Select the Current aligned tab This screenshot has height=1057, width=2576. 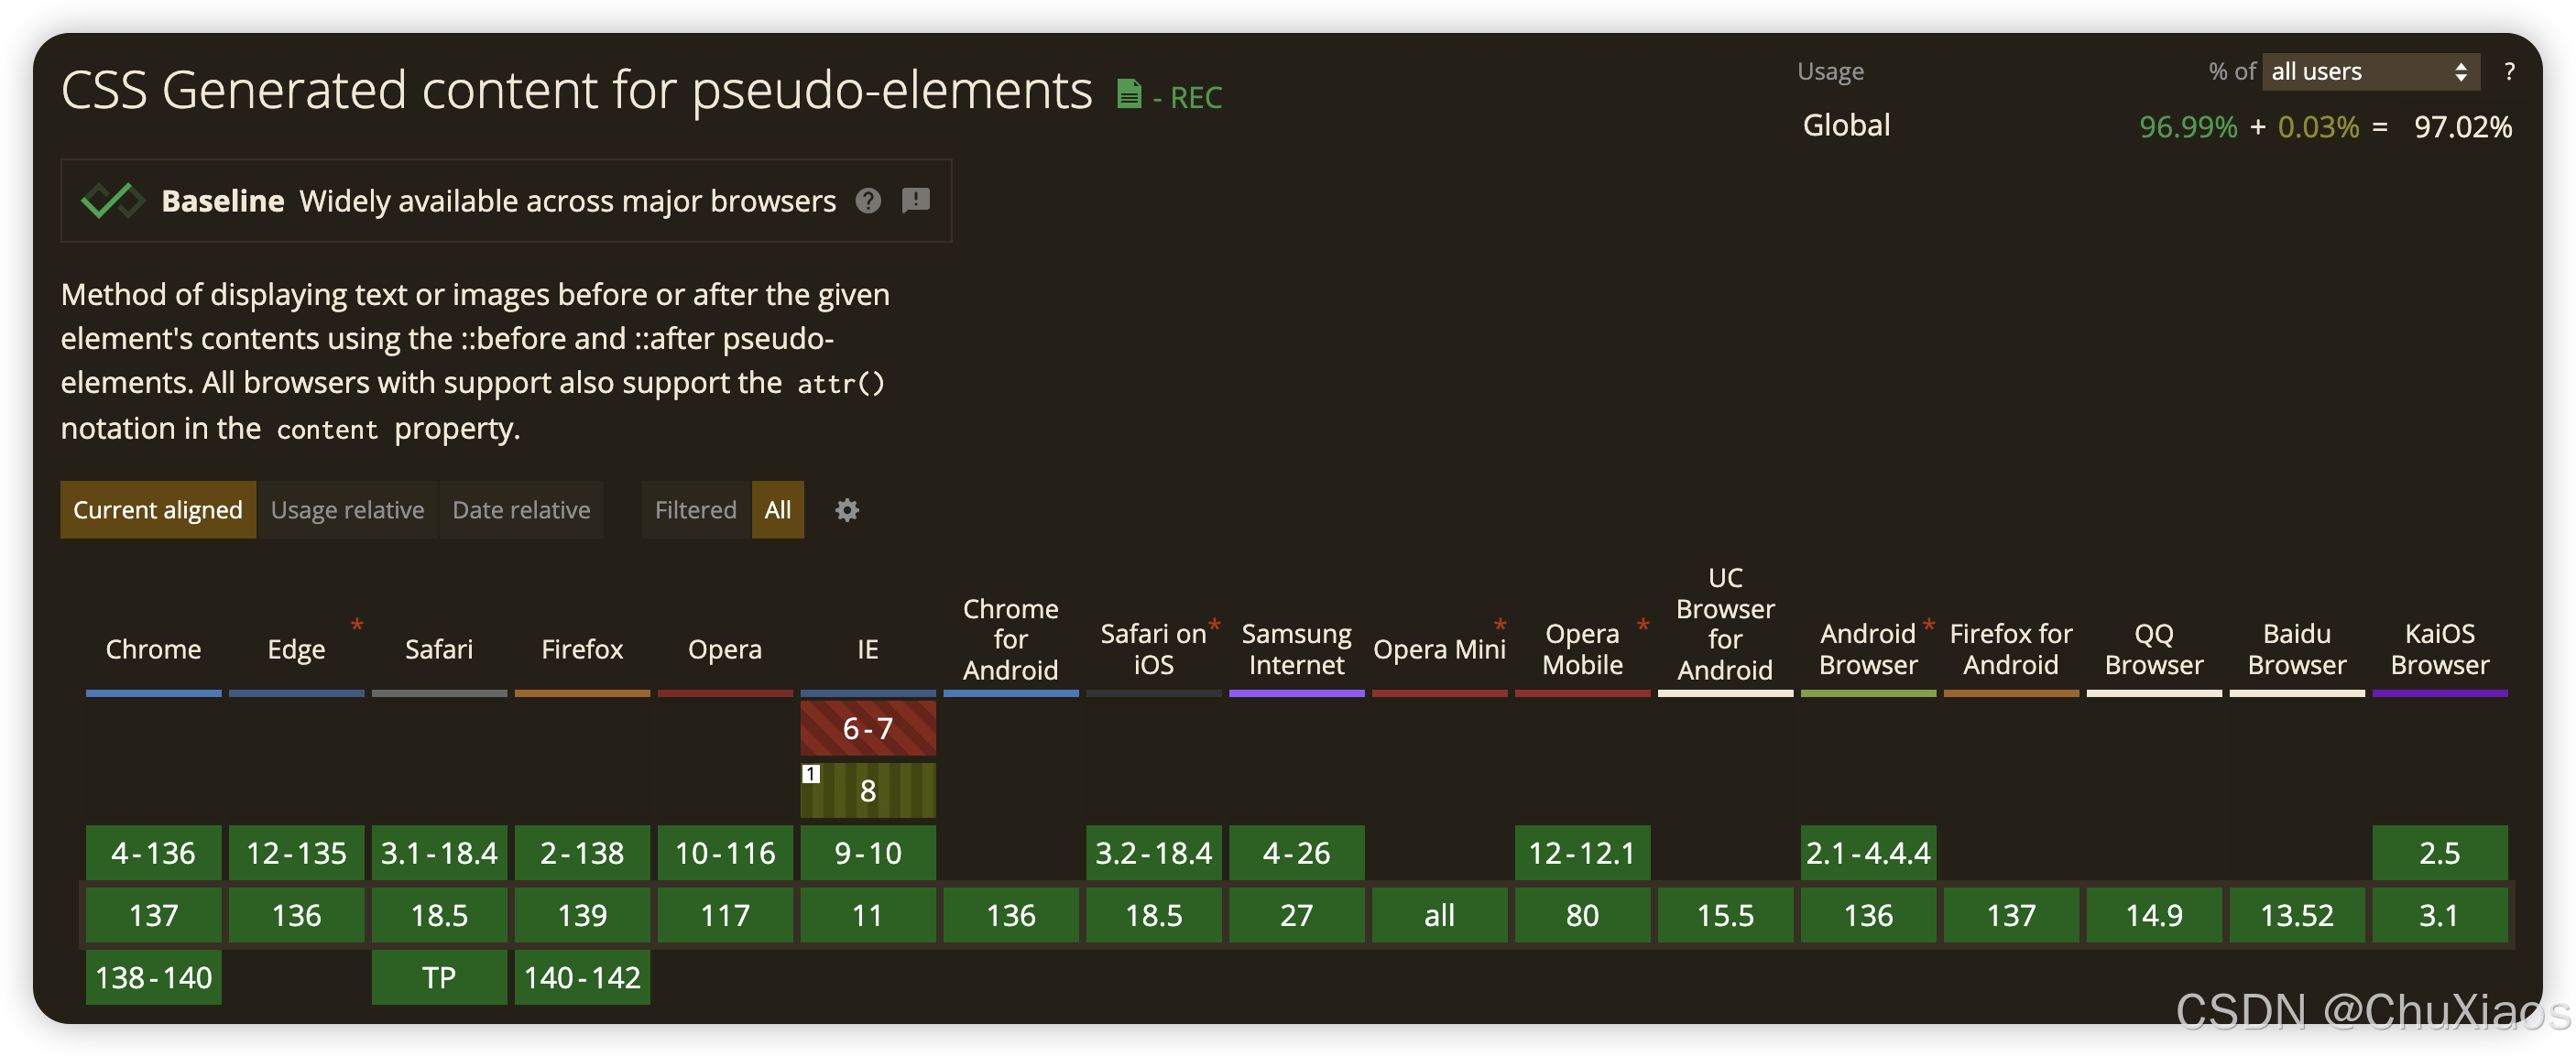pyautogui.click(x=158, y=510)
